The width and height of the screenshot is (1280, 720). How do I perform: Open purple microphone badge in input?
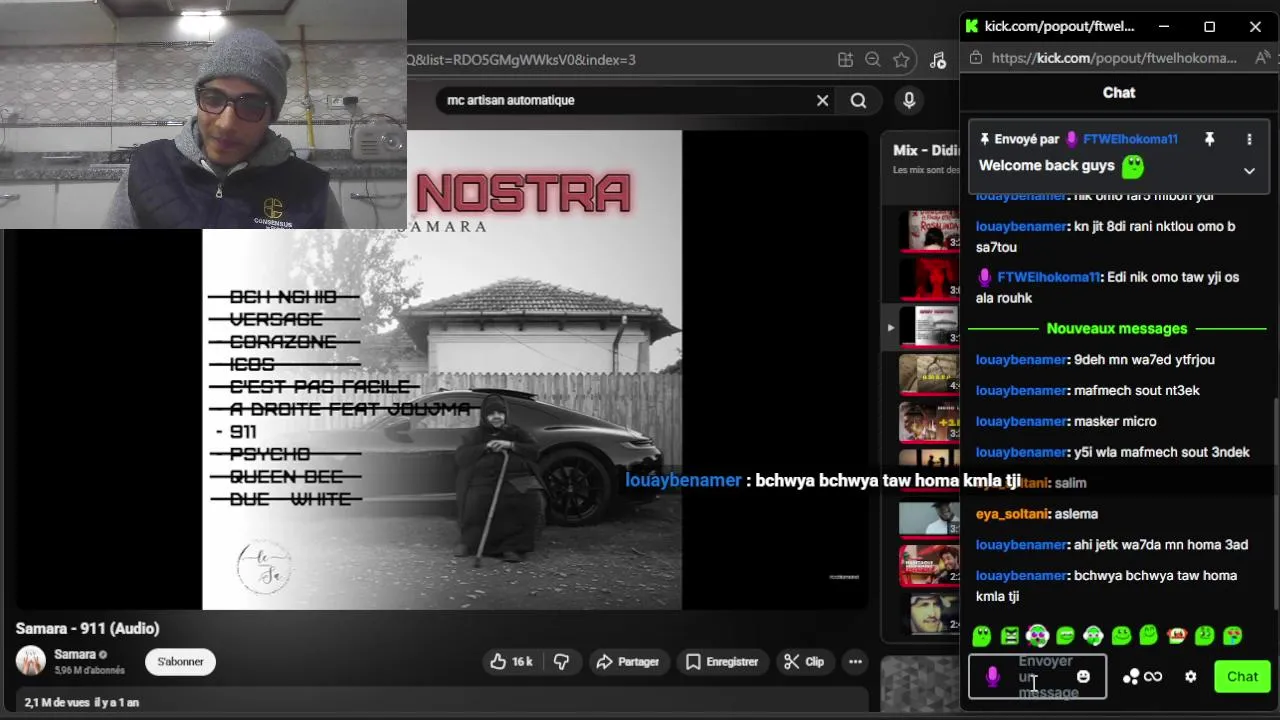[992, 677]
